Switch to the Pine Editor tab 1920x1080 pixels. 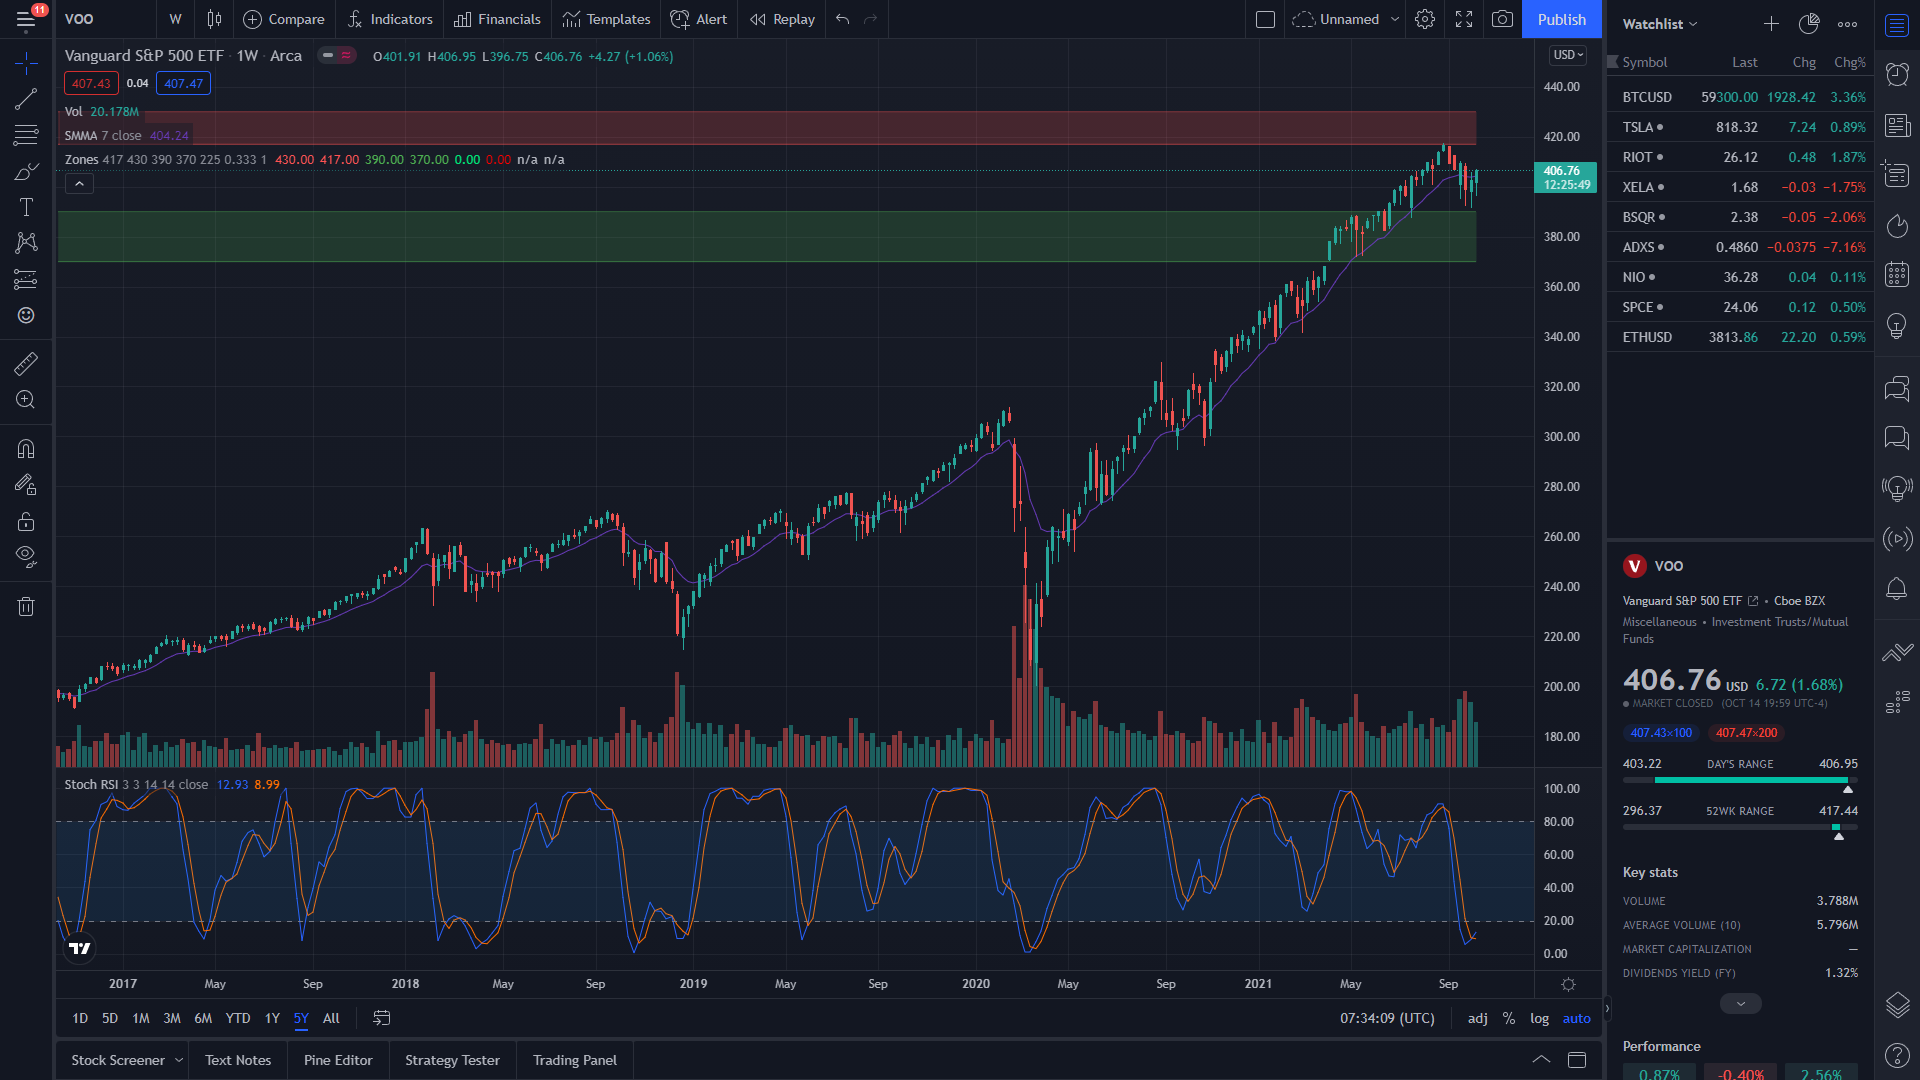(x=338, y=1060)
